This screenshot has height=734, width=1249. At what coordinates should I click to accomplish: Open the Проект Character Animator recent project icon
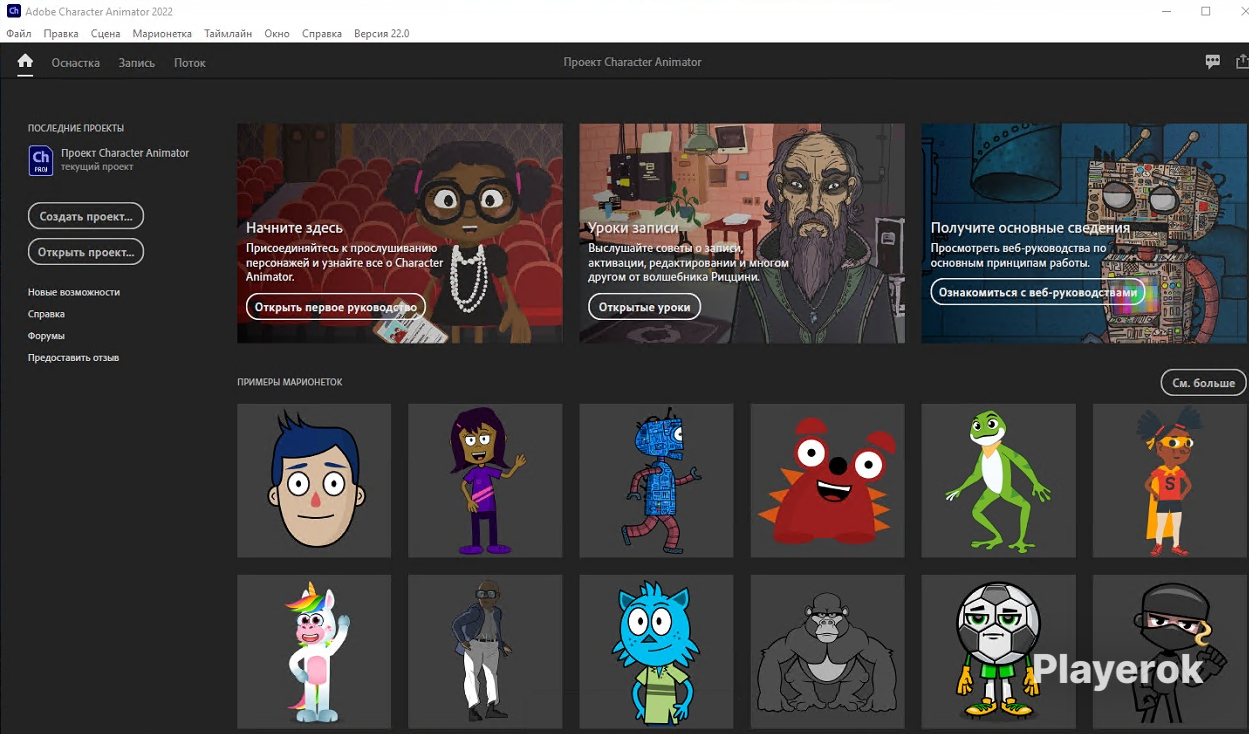point(41,160)
